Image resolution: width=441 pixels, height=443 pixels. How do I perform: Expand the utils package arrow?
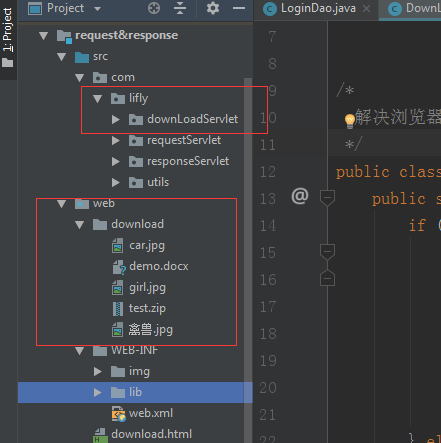[116, 182]
